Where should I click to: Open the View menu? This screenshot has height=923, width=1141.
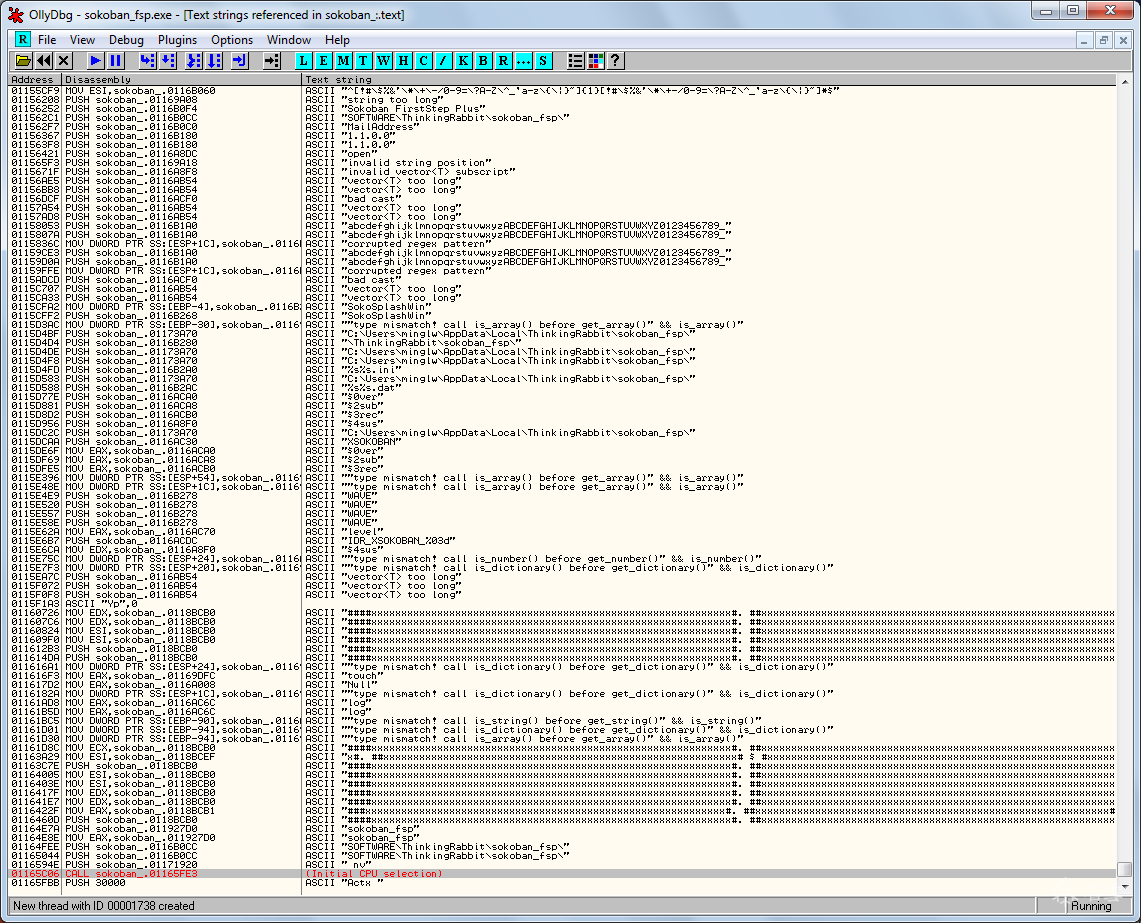tap(82, 40)
